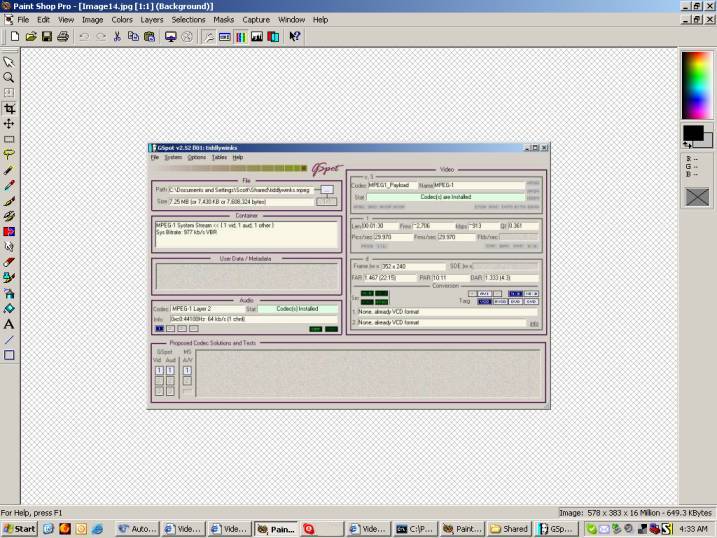Open the Capture menu
717x538 pixels.
click(x=256, y=20)
